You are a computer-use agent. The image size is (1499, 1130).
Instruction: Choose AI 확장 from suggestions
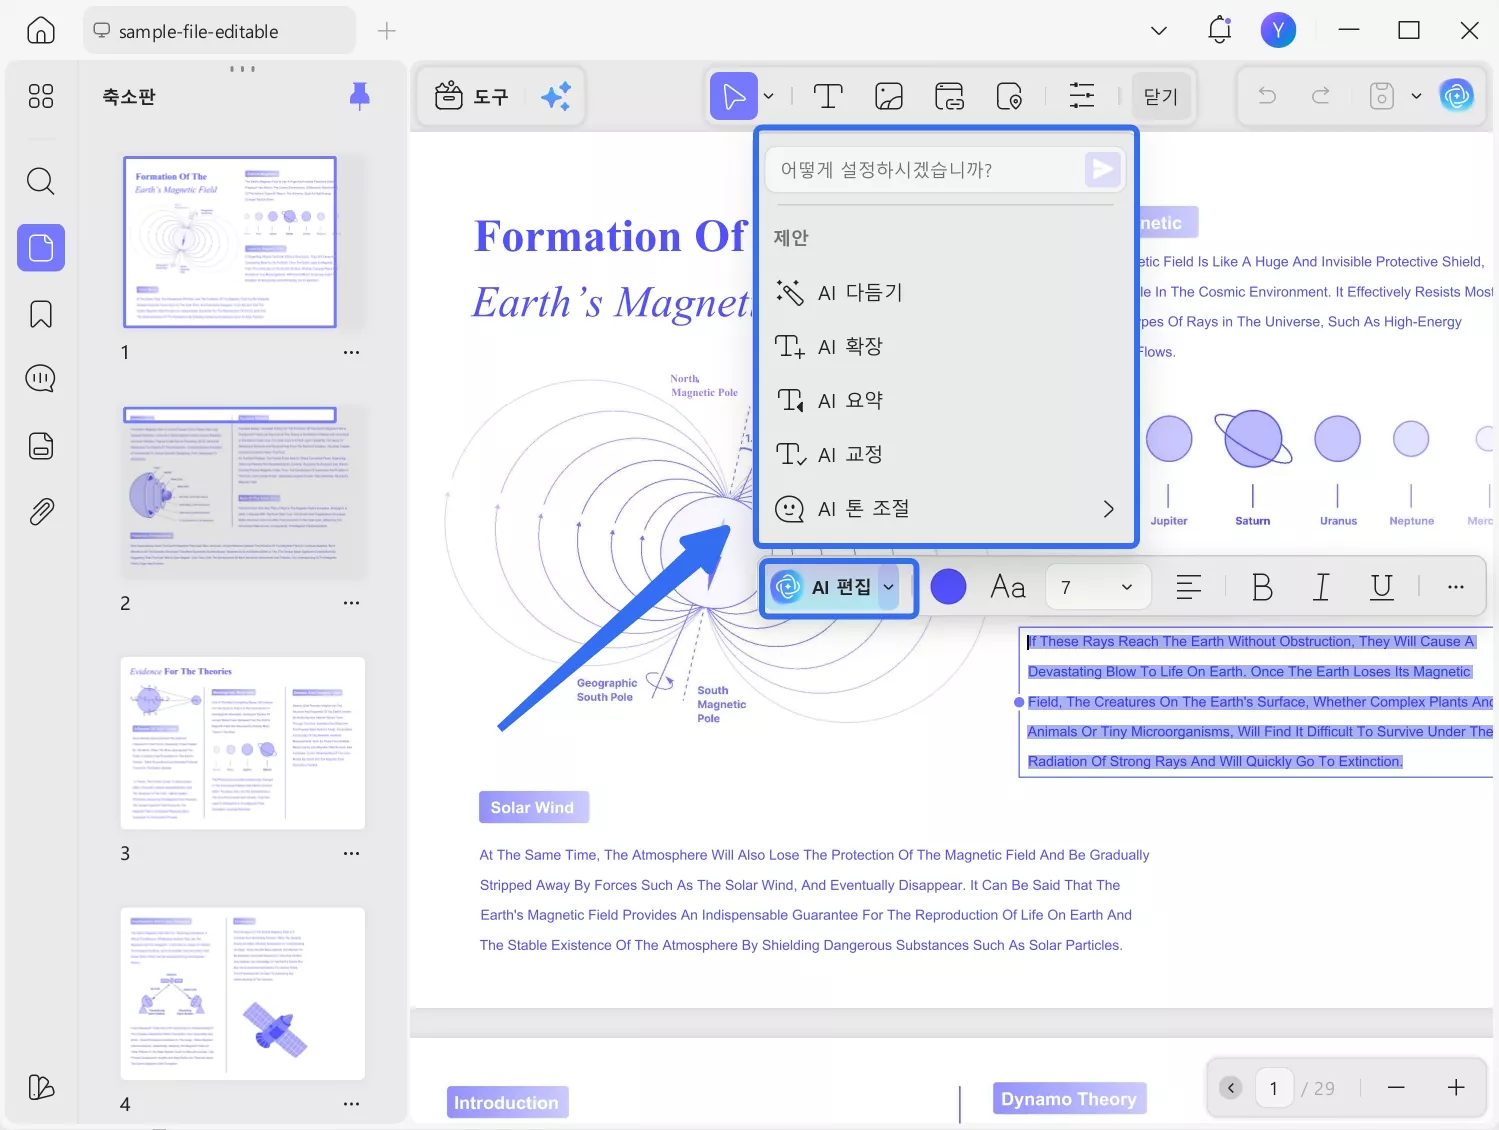[946, 346]
